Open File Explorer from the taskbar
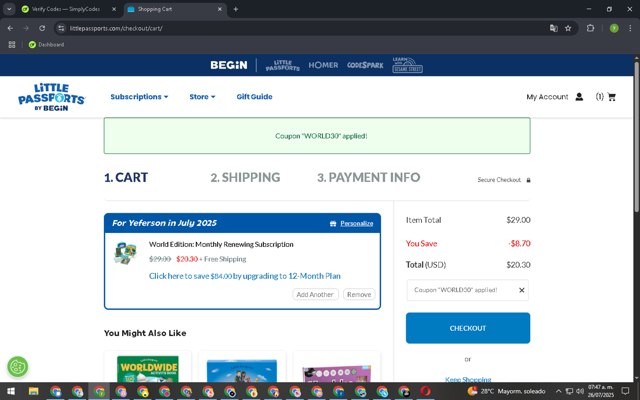 (33, 391)
